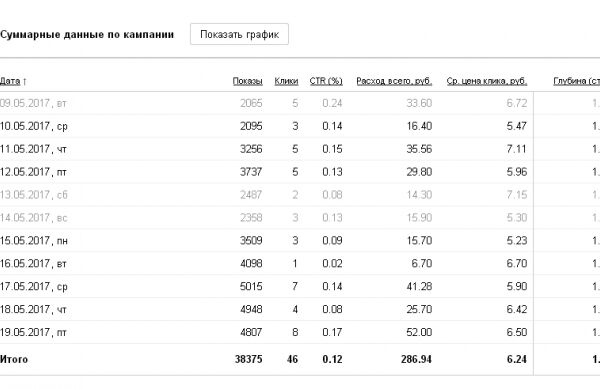This screenshot has height=389, width=600.
Task: Click average click price 6.50
Action: pyautogui.click(x=517, y=332)
